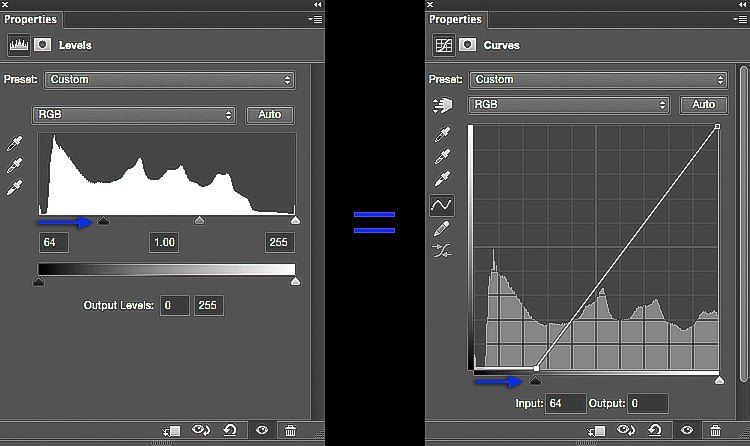
Task: Click the Curves Output field showing 0
Action: tap(648, 403)
